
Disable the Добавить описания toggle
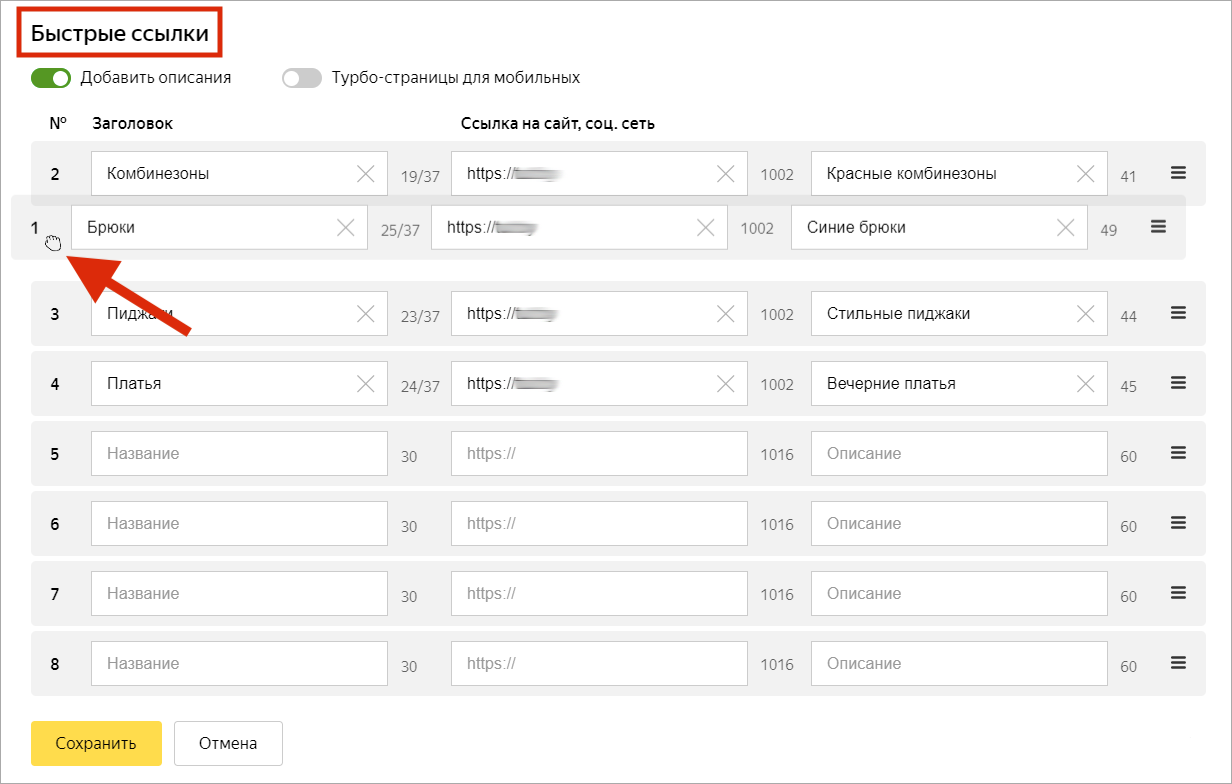coord(51,78)
